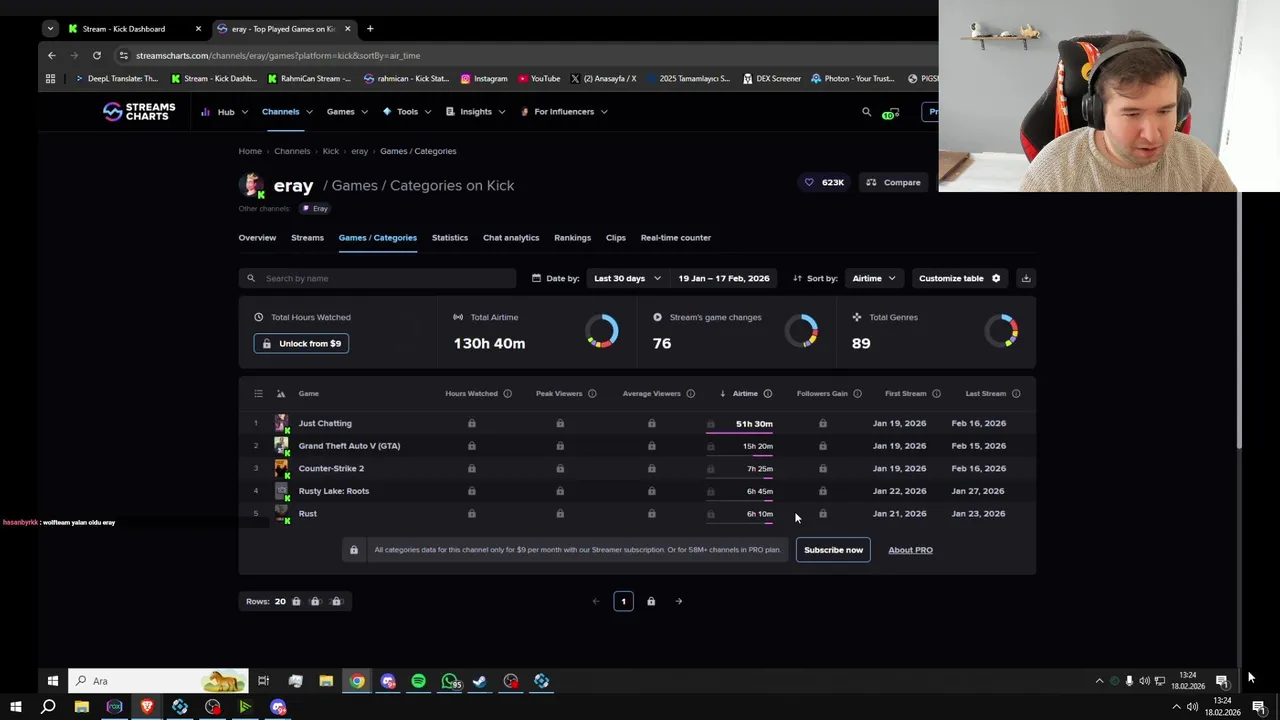This screenshot has height=720, width=1280.
Task: Click the browser back arrow
Action: [51, 55]
